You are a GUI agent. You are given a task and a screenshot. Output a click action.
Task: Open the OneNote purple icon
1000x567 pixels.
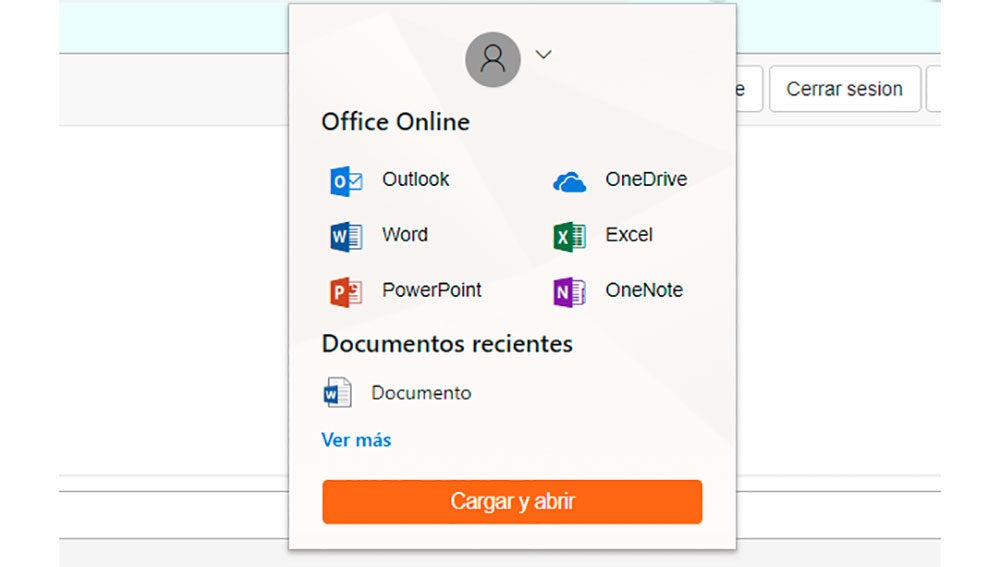(569, 292)
